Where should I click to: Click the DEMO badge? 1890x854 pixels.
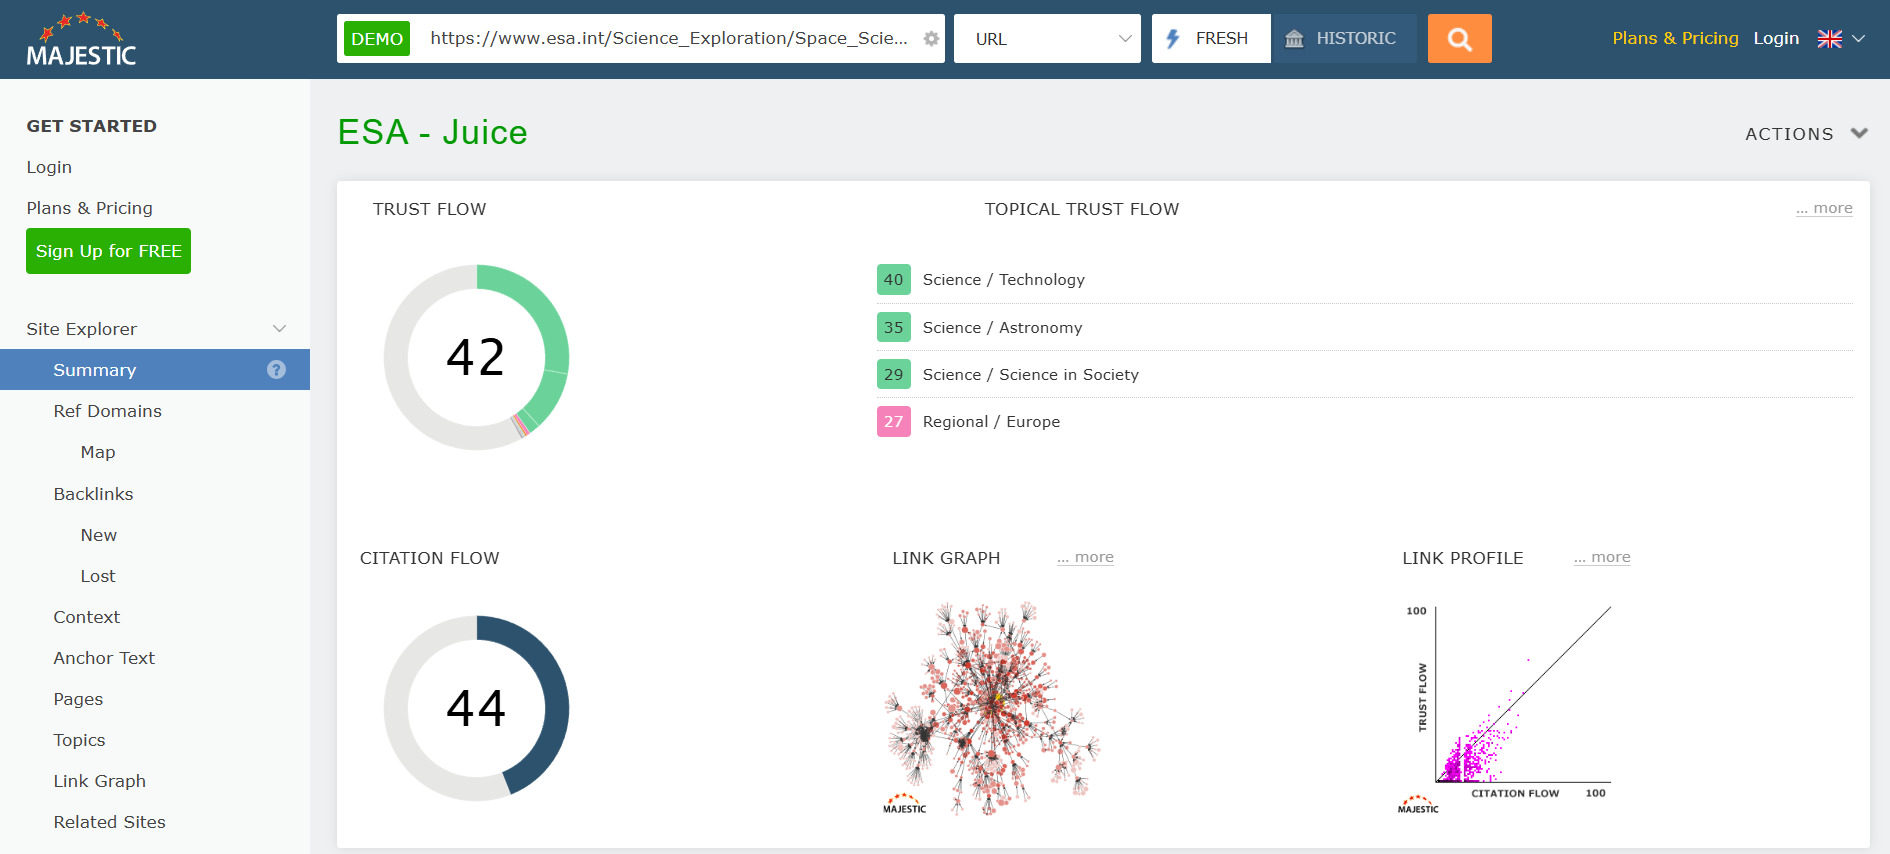point(377,39)
